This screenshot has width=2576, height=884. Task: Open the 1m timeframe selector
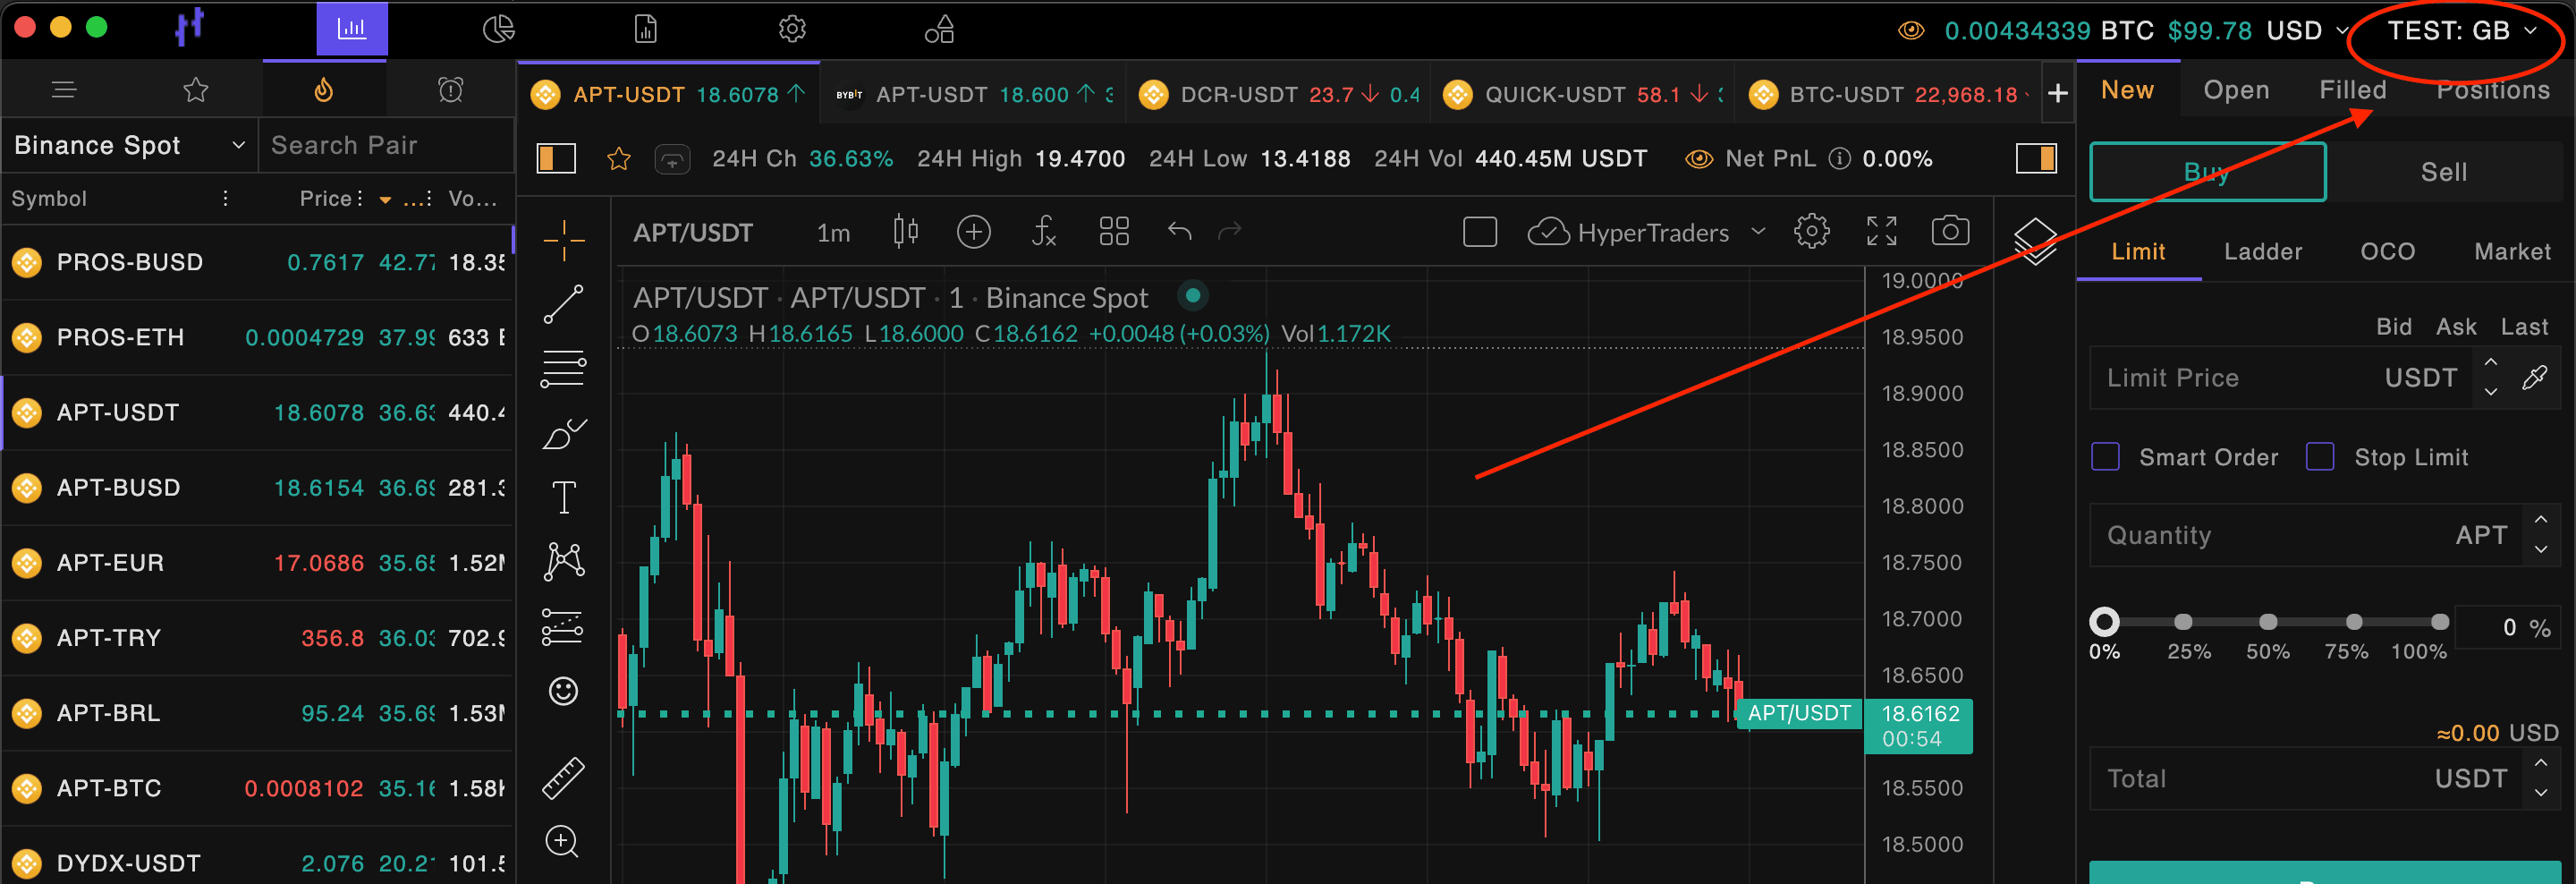pos(833,233)
